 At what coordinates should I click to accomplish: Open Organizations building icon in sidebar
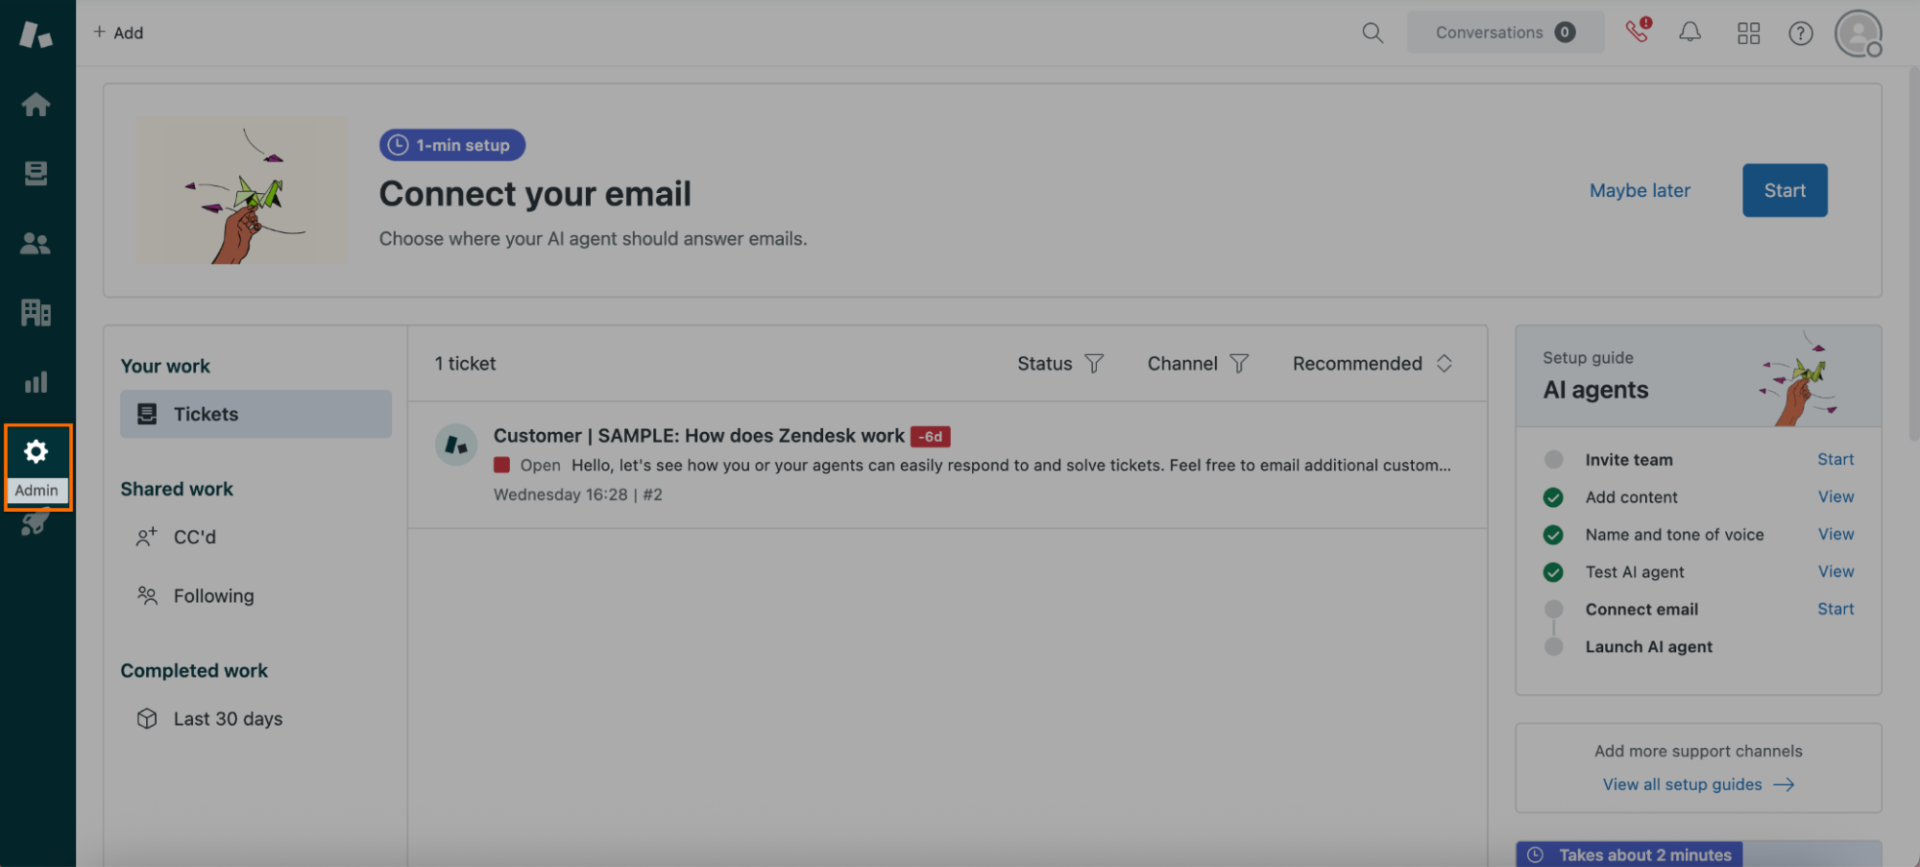tap(36, 313)
